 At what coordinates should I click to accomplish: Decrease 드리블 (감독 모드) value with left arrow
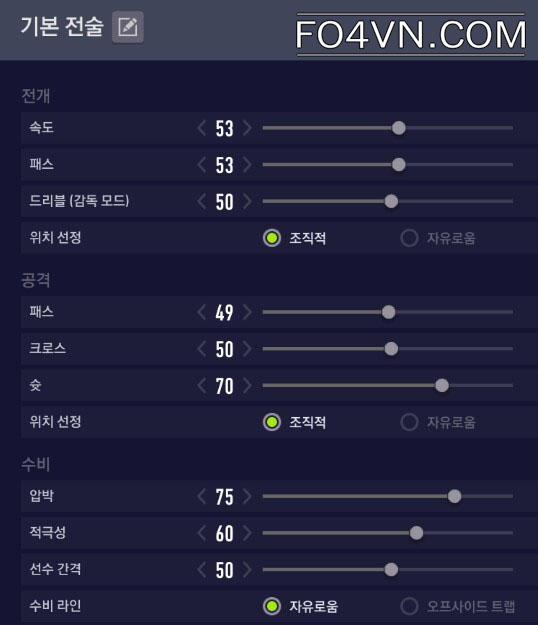point(202,202)
